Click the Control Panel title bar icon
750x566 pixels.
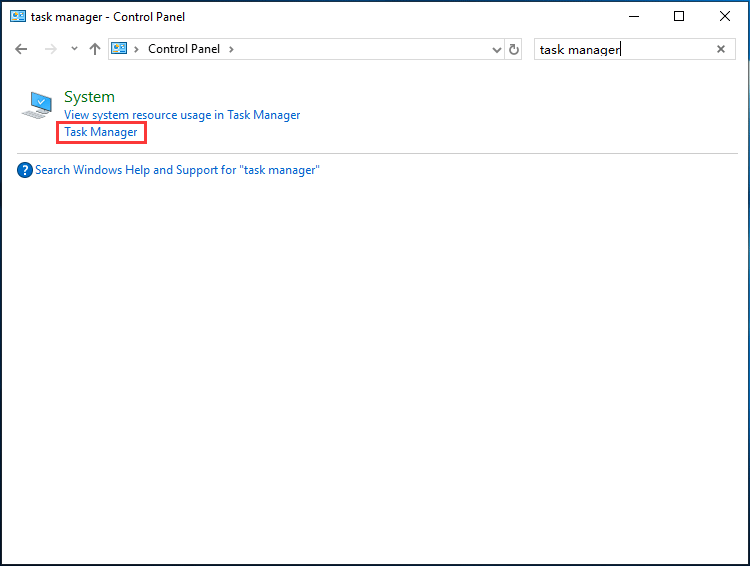coord(18,16)
